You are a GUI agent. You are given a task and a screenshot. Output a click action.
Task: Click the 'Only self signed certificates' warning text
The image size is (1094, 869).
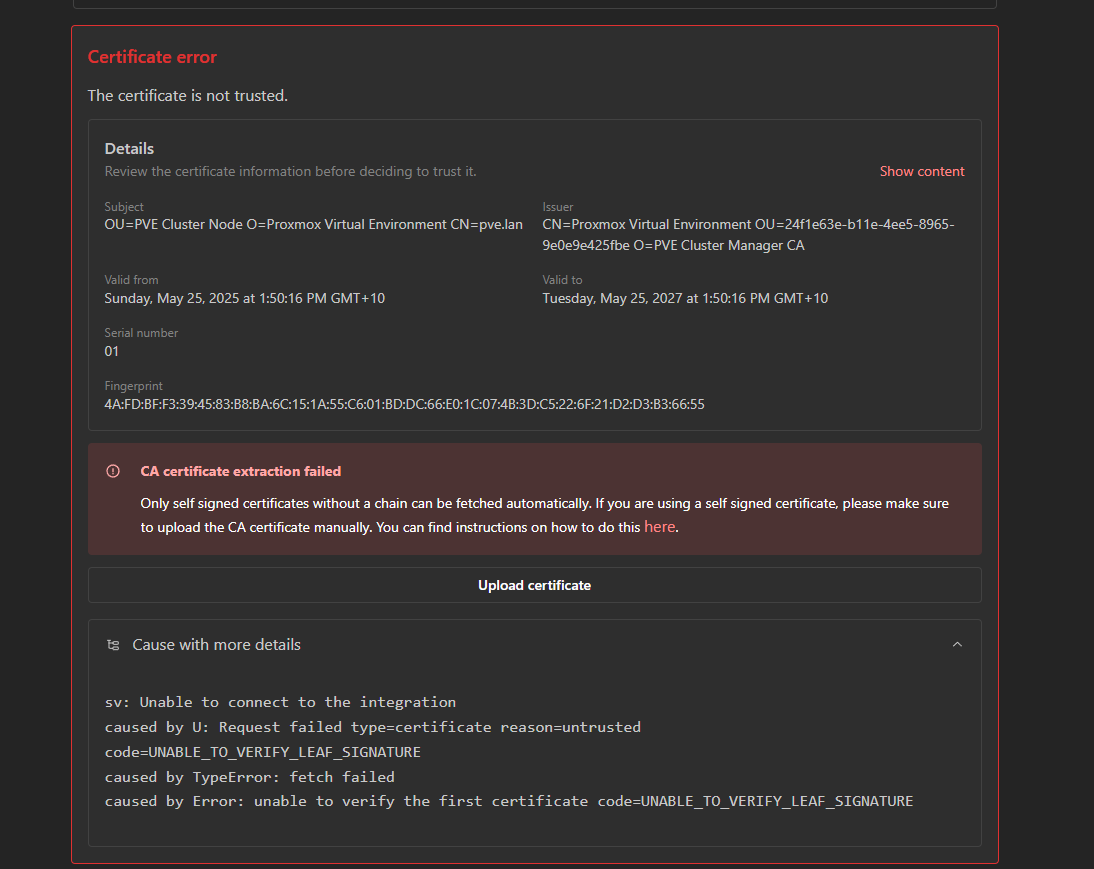[x=544, y=515]
